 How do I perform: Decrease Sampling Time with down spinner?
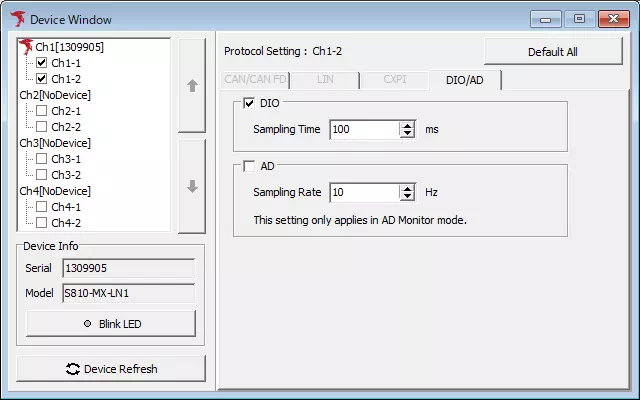407,134
